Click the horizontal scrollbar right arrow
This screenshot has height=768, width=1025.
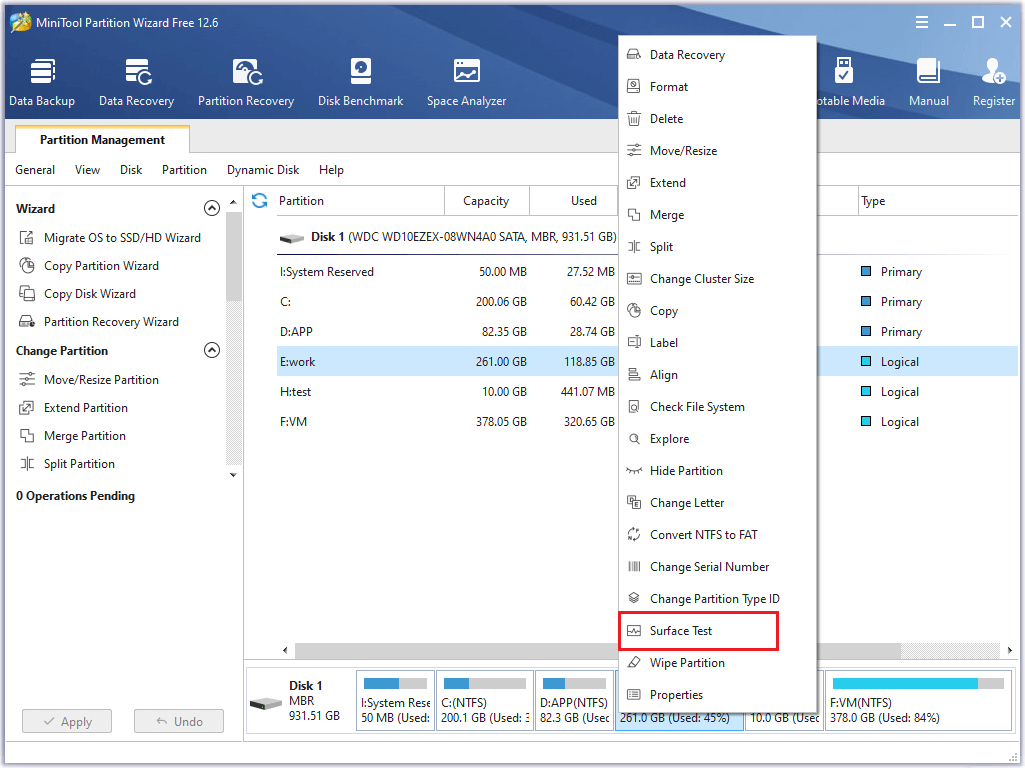click(x=1010, y=650)
